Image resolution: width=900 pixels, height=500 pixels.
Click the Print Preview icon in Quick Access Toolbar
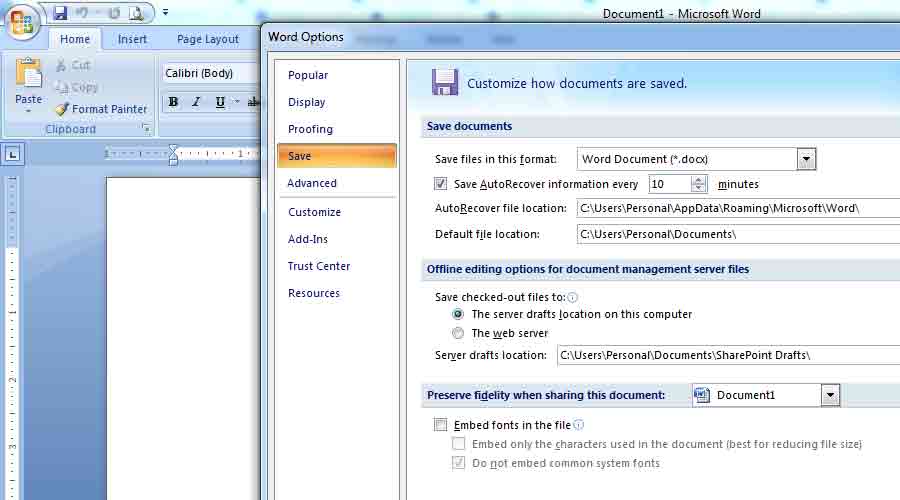pyautogui.click(x=137, y=13)
